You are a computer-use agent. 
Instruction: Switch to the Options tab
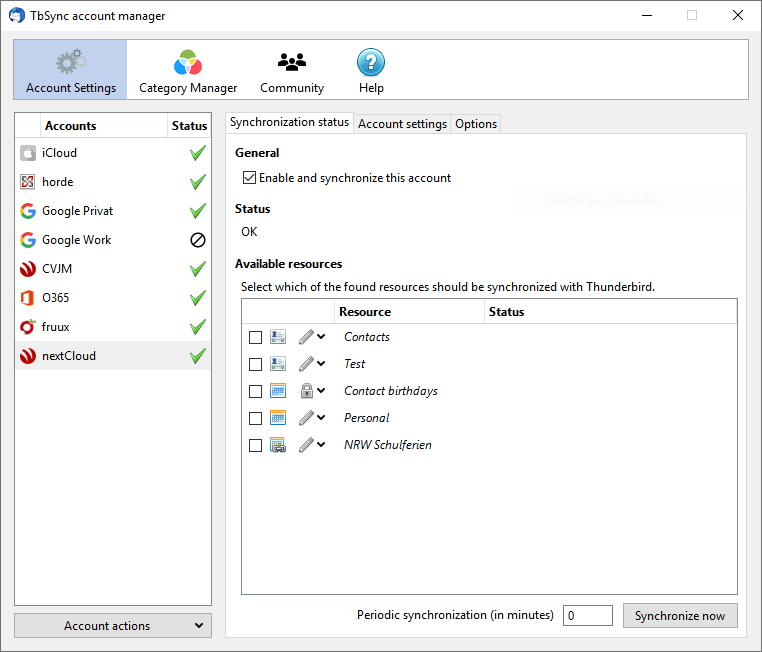(x=476, y=124)
